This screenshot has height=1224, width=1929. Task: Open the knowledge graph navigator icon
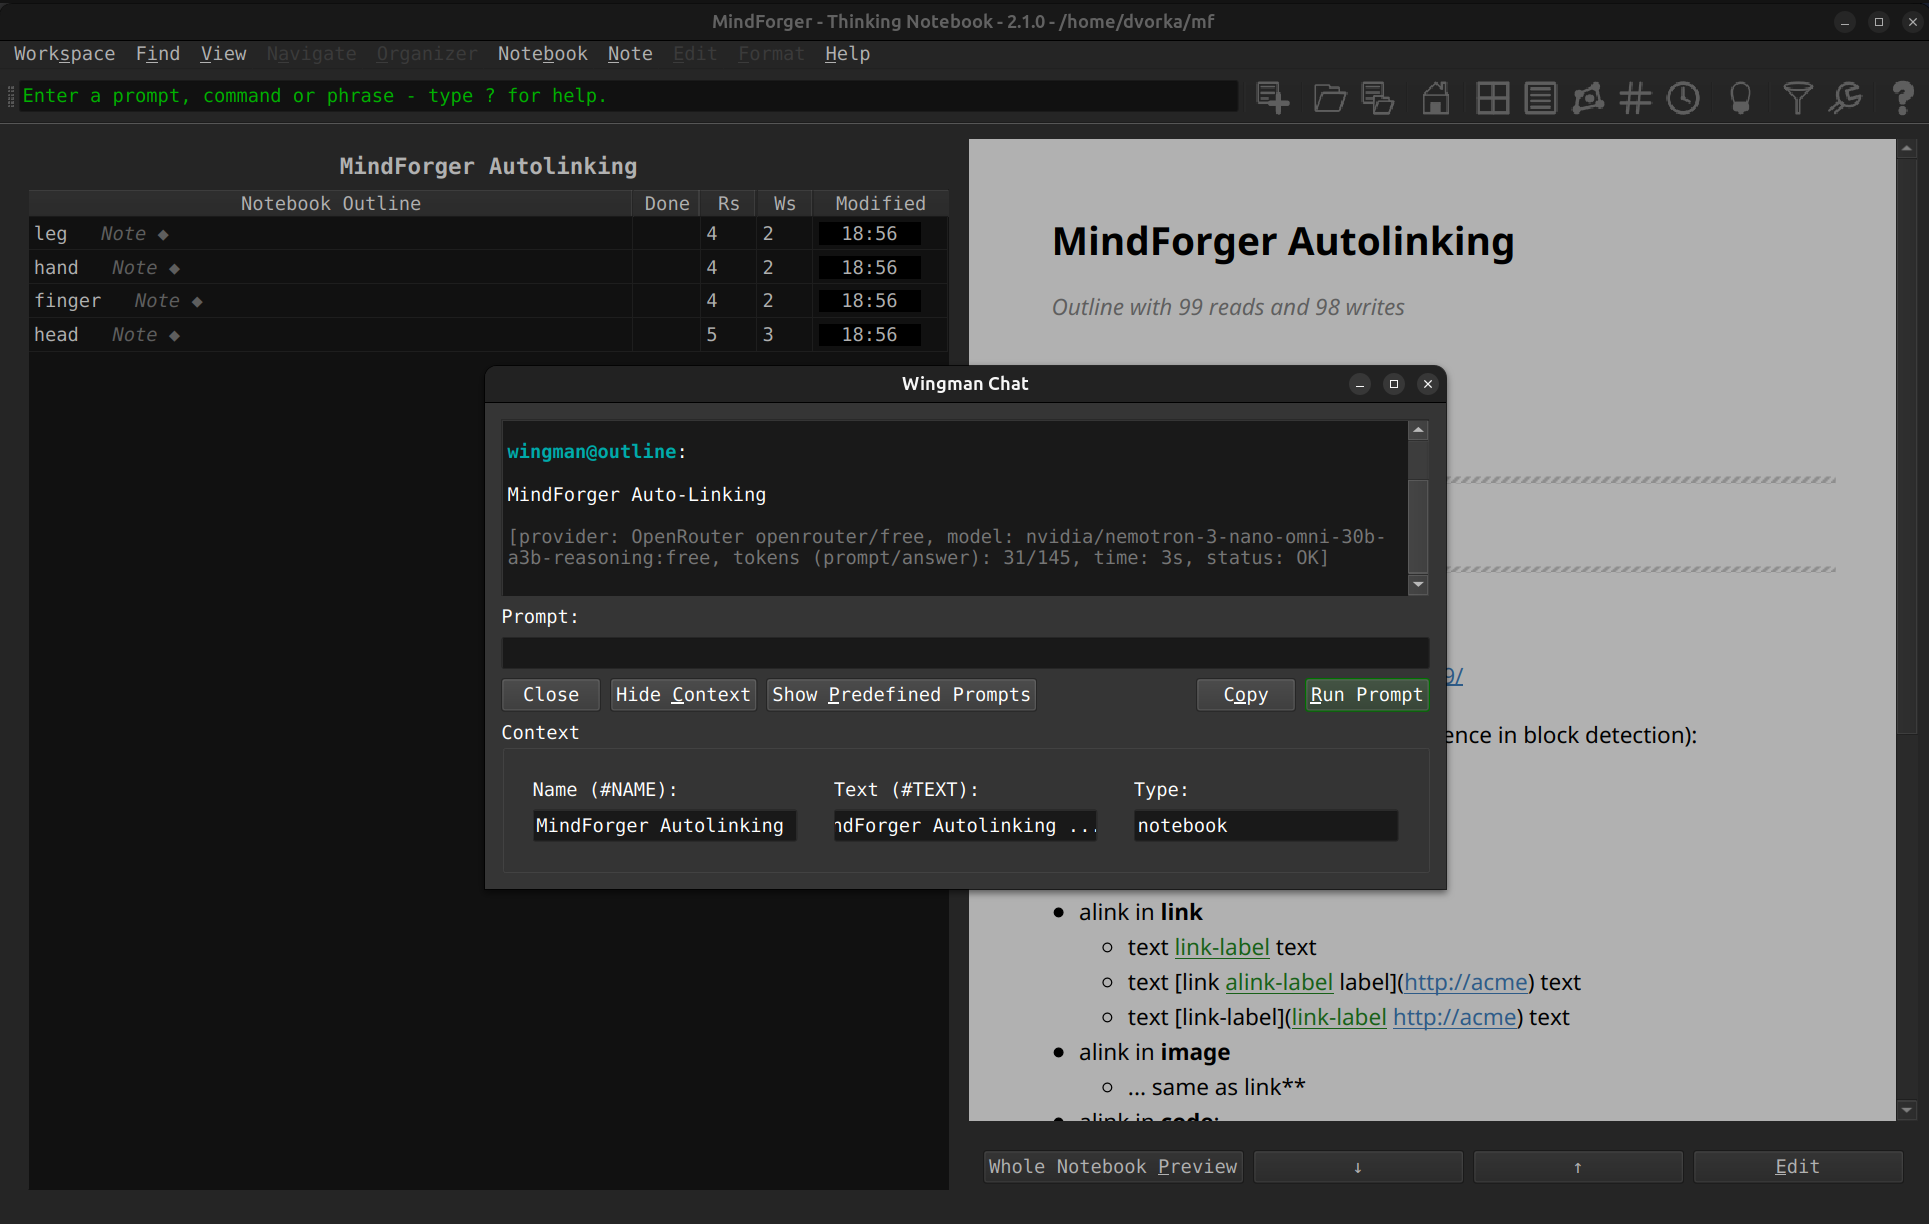(x=1588, y=97)
